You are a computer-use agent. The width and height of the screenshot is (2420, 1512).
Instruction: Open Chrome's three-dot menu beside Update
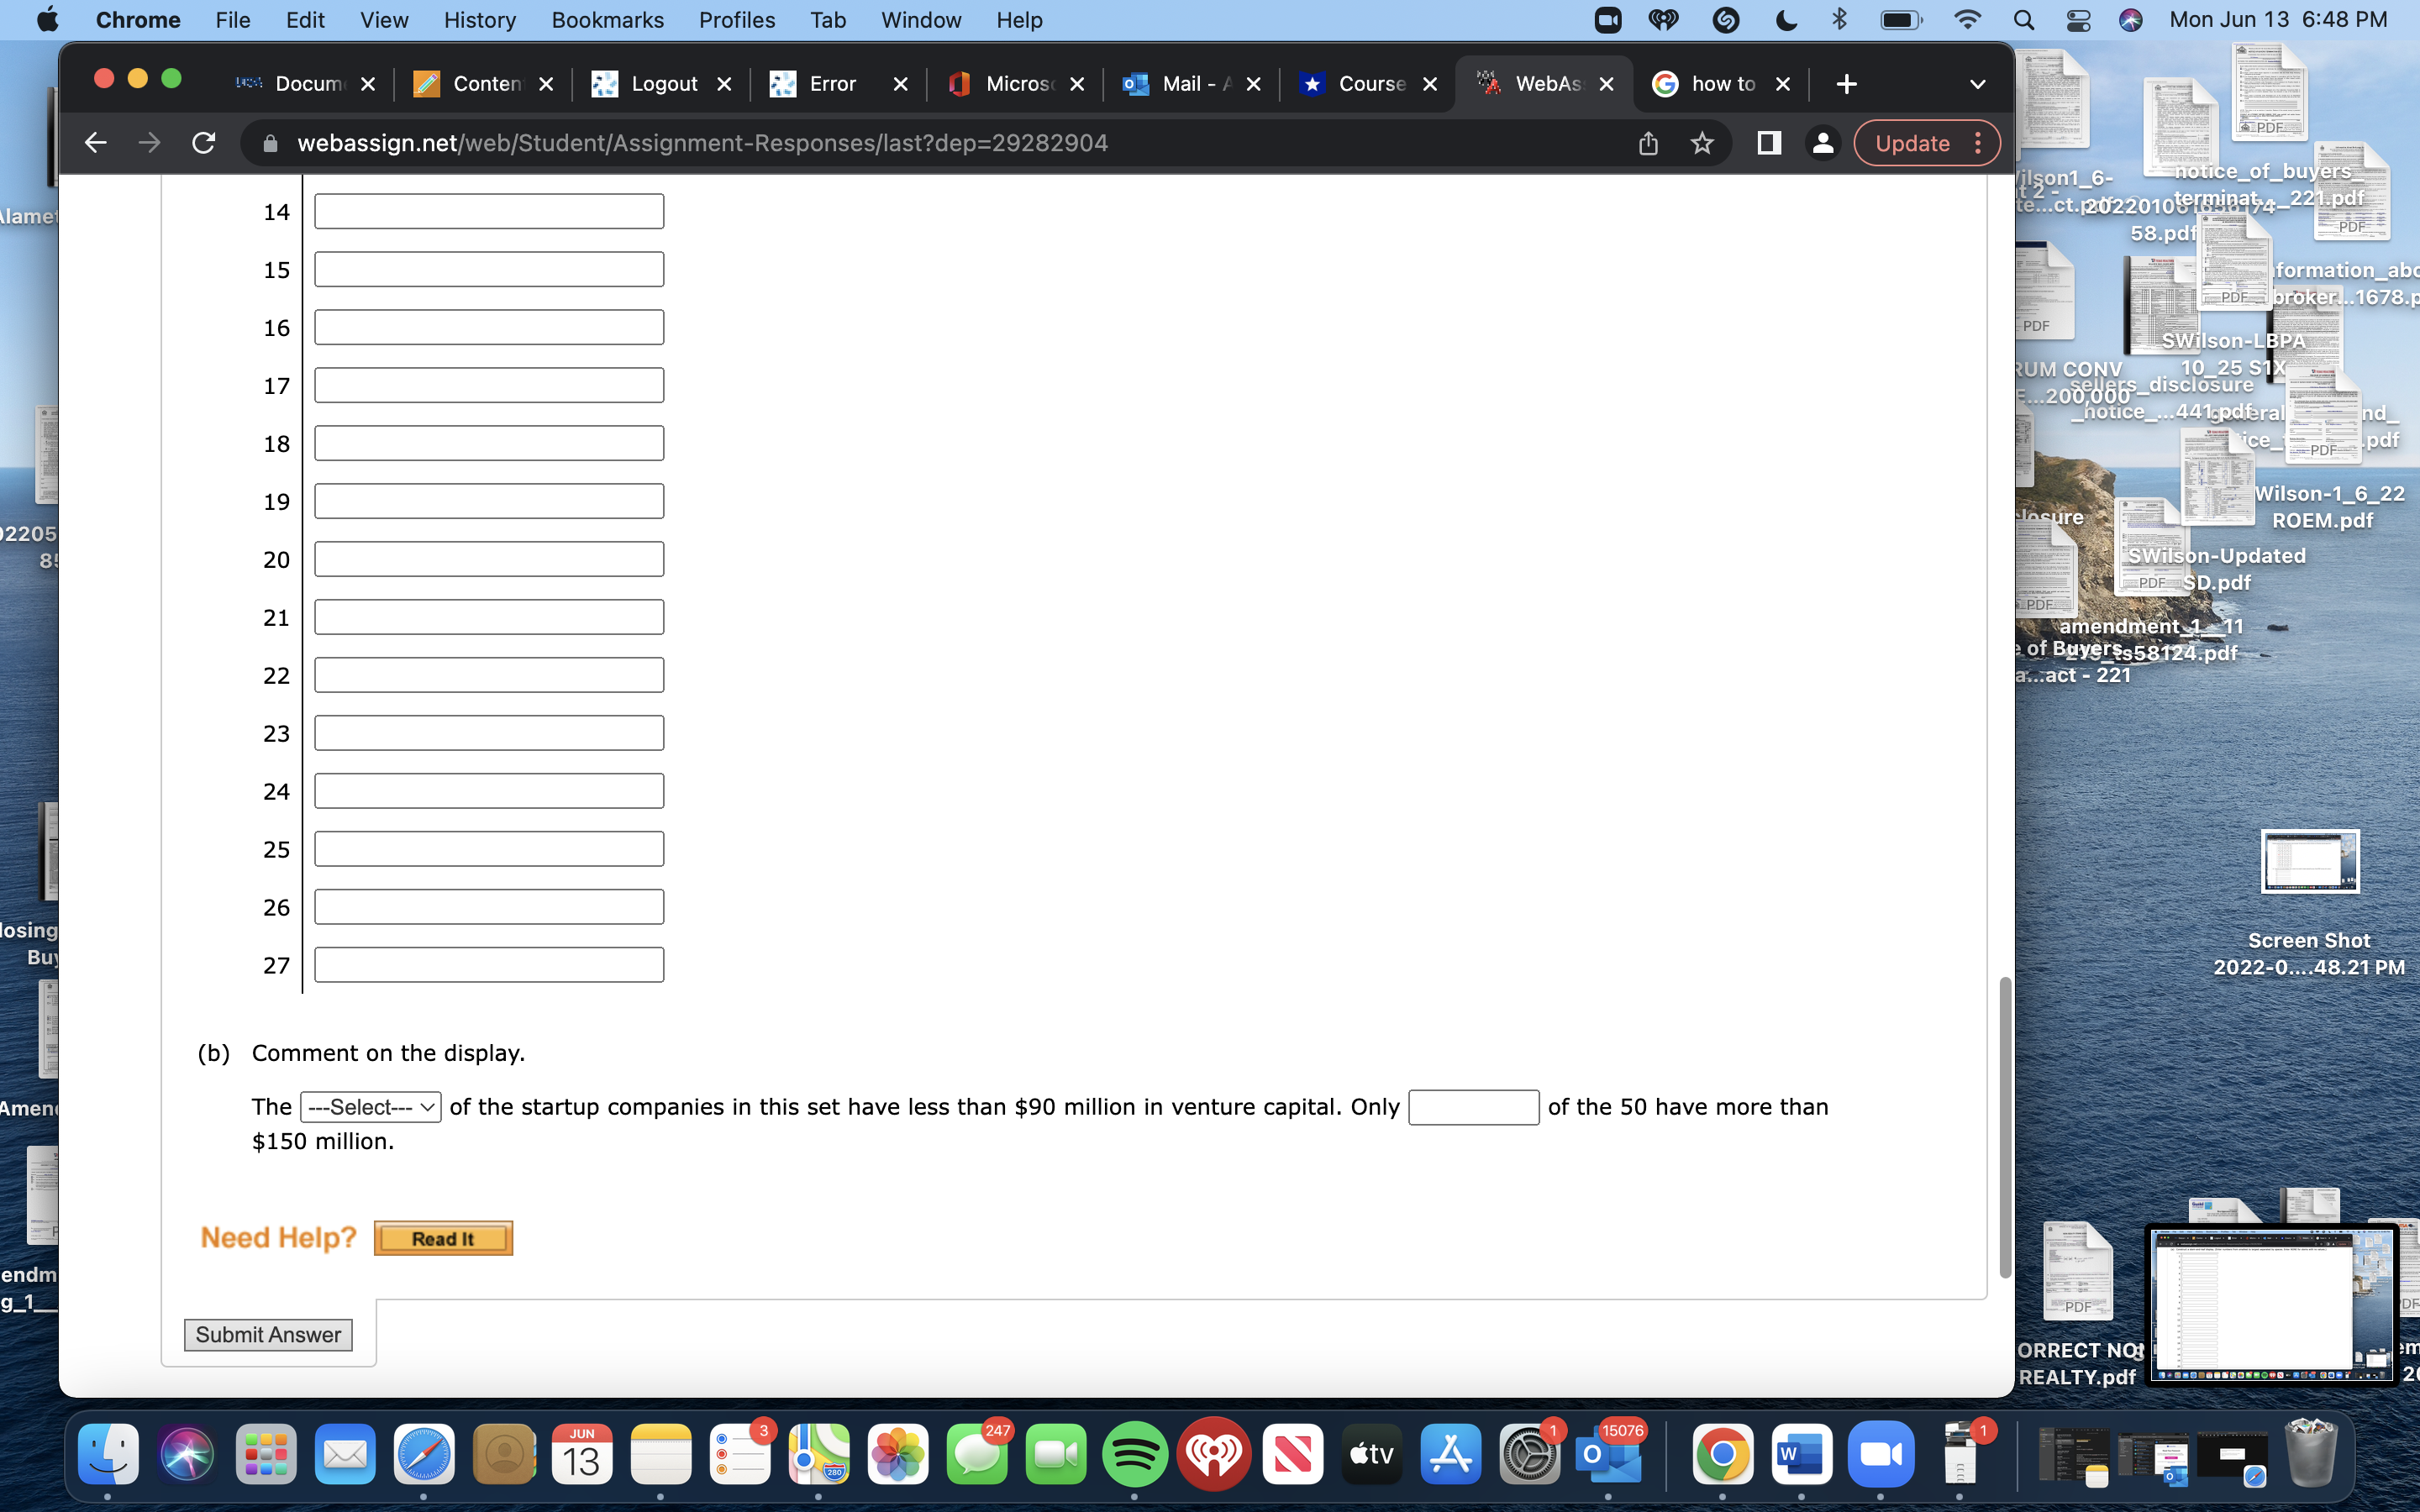click(1979, 143)
